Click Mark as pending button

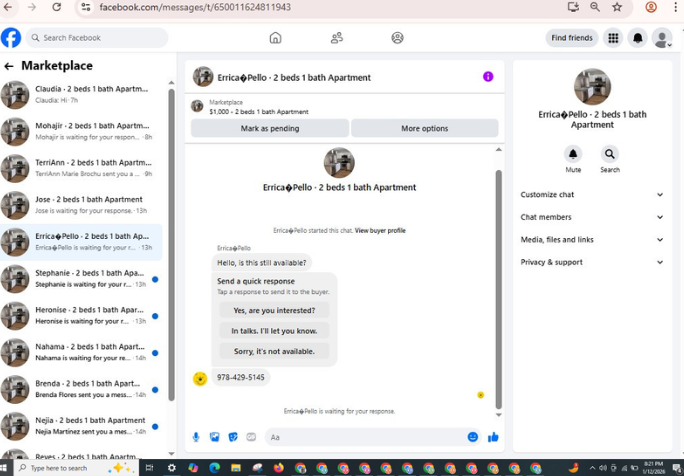[270, 128]
